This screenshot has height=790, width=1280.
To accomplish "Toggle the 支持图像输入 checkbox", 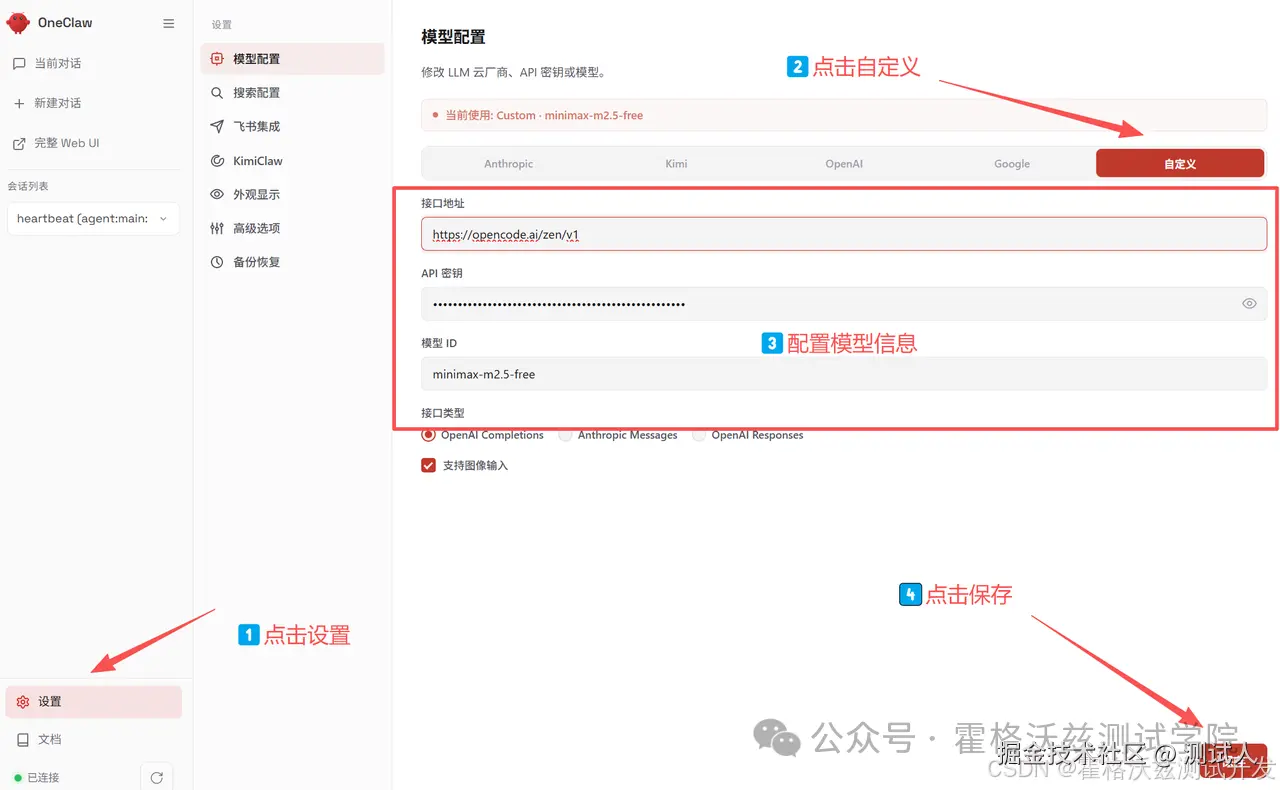I will pyautogui.click(x=429, y=465).
